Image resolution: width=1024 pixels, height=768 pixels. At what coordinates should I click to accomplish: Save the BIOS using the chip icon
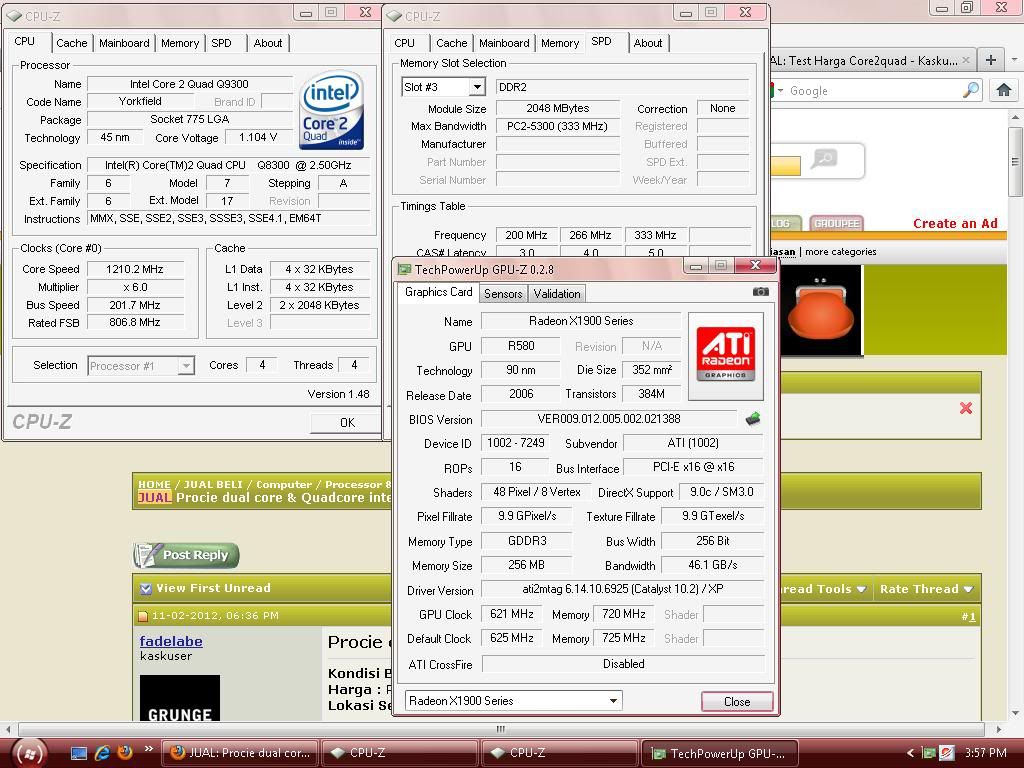click(x=753, y=419)
